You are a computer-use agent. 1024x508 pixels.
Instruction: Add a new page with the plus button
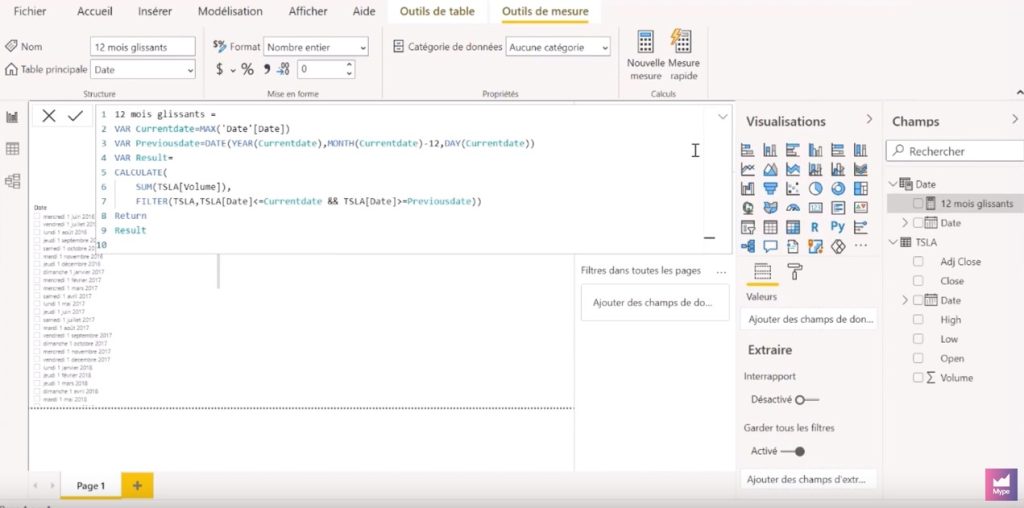[x=137, y=486]
